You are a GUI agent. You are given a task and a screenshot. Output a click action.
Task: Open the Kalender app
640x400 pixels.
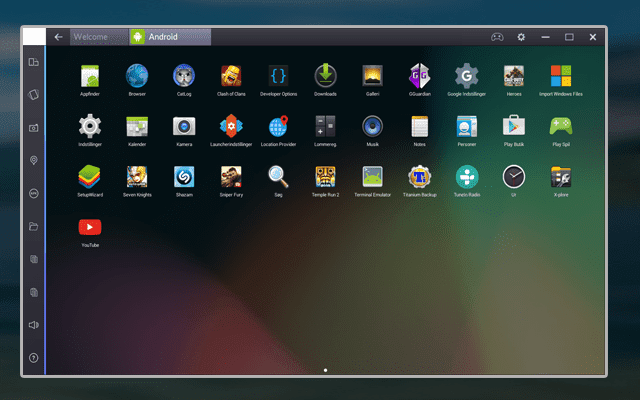[x=137, y=126]
